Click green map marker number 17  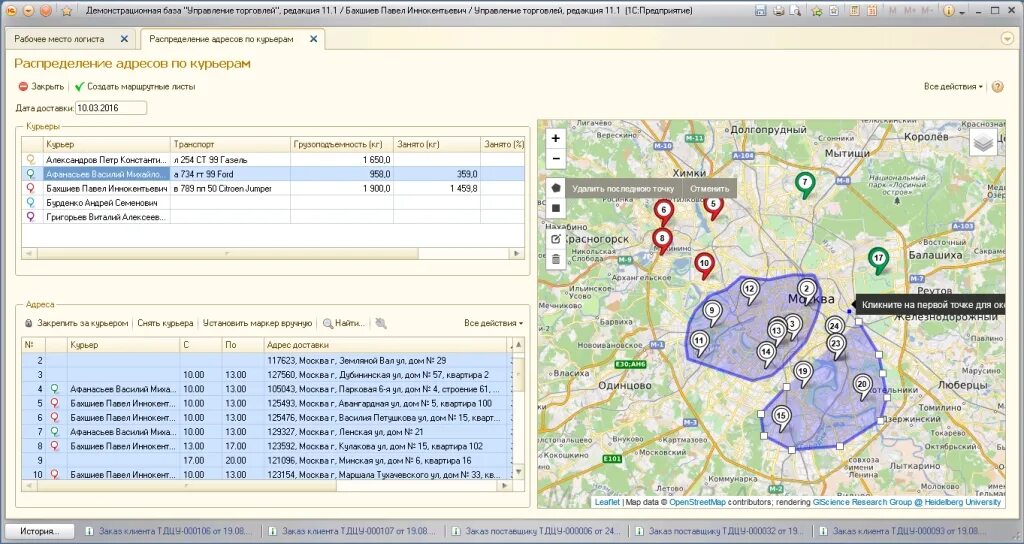pyautogui.click(x=878, y=259)
